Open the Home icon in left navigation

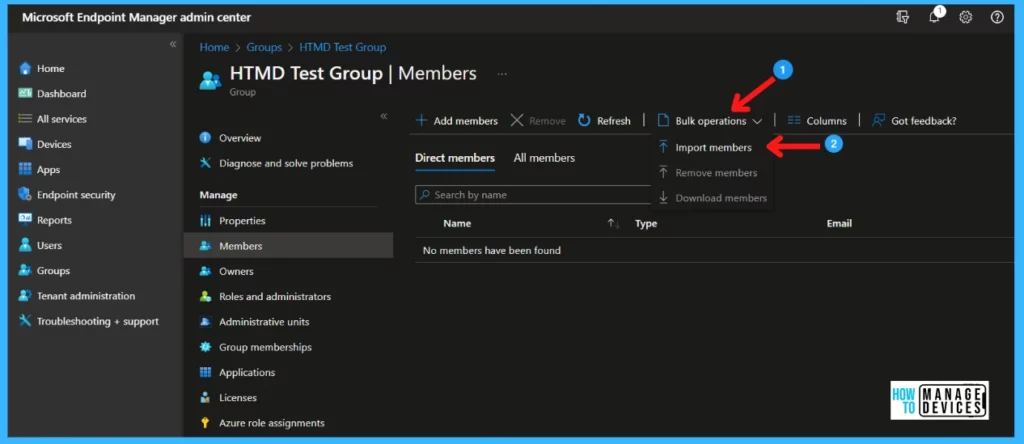pyautogui.click(x=25, y=69)
